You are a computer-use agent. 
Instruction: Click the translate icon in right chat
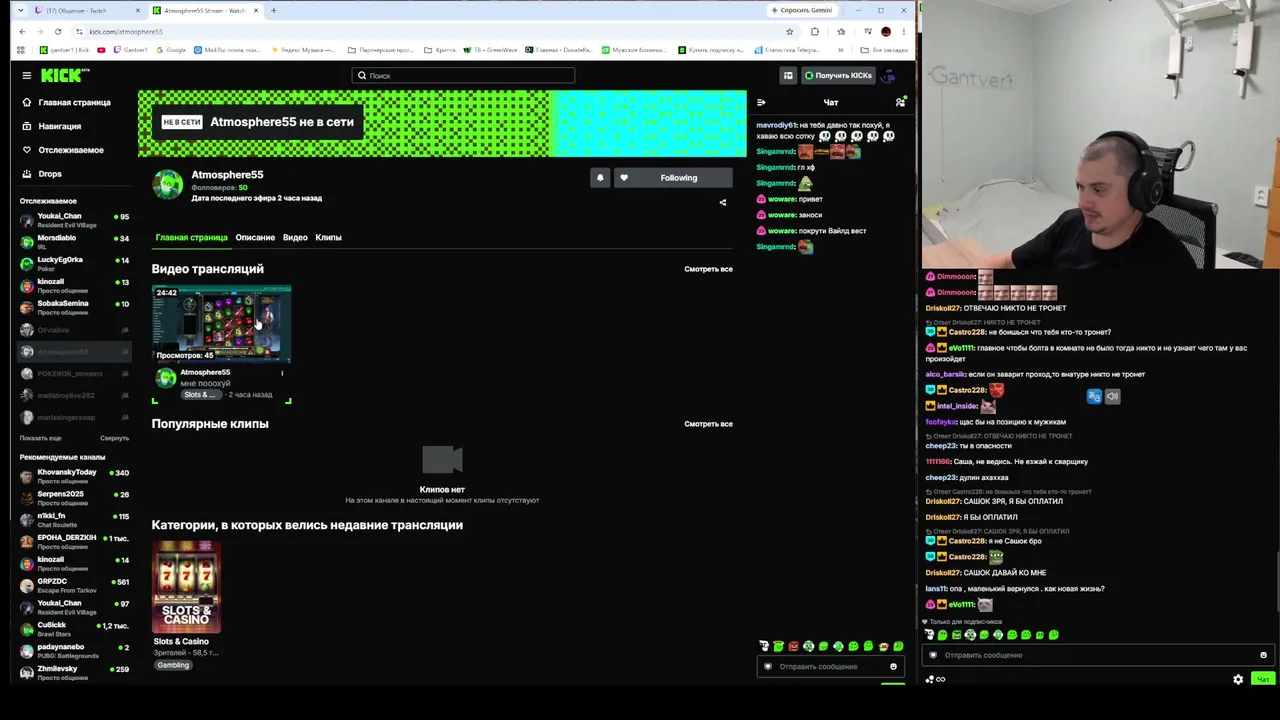(1094, 397)
